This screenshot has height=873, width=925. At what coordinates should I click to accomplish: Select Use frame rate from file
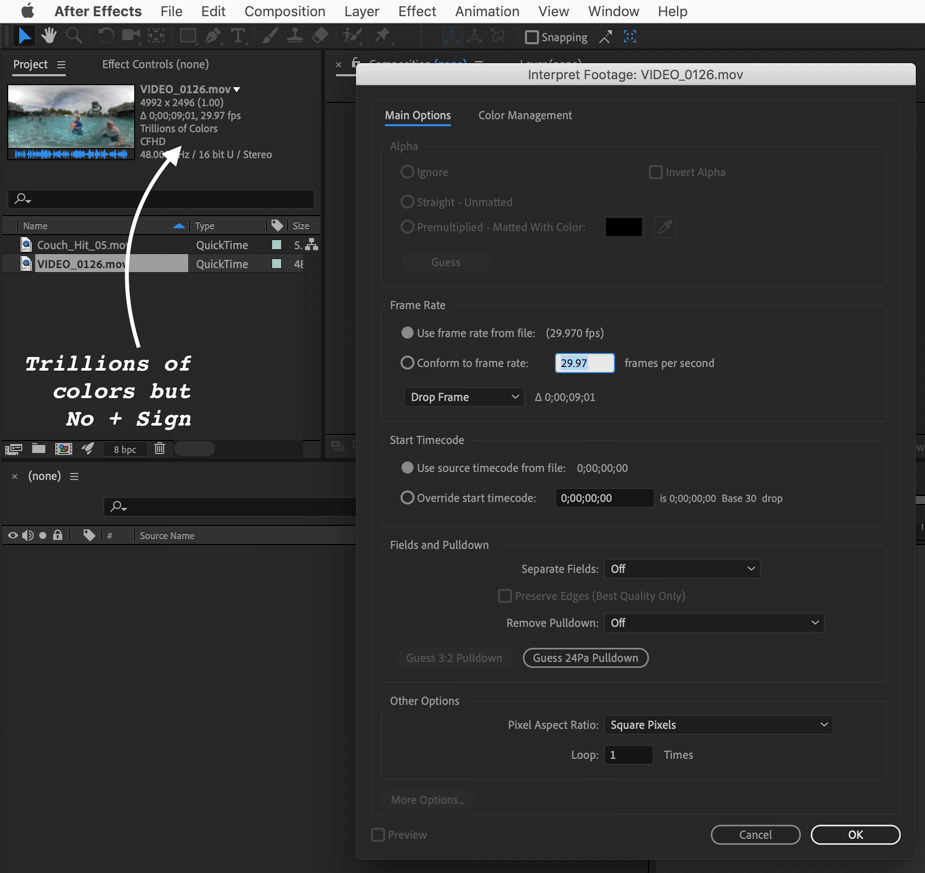click(x=407, y=333)
